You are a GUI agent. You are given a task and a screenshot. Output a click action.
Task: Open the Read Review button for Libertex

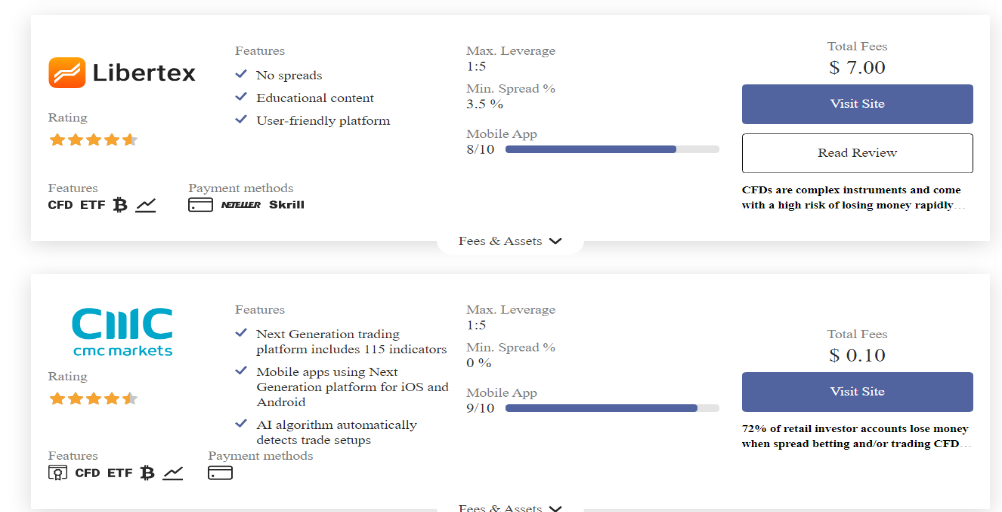[x=857, y=153]
